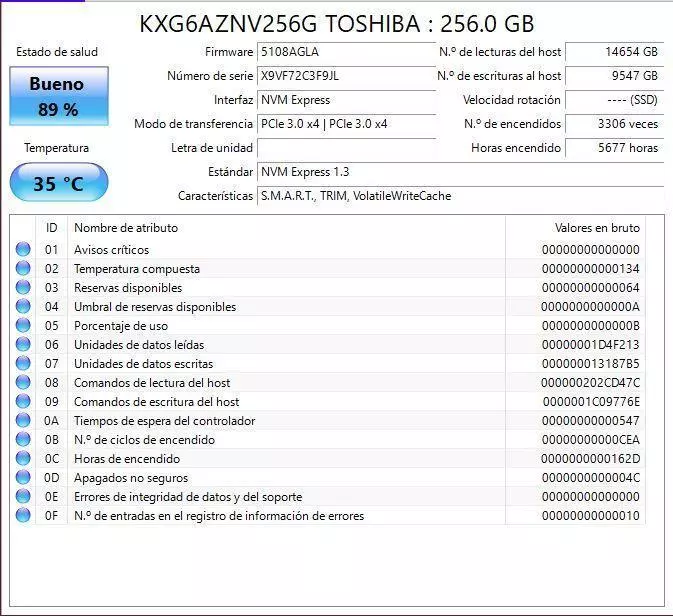
Task: Click the status orb for Comandos de escritura del host
Action: click(x=23, y=401)
